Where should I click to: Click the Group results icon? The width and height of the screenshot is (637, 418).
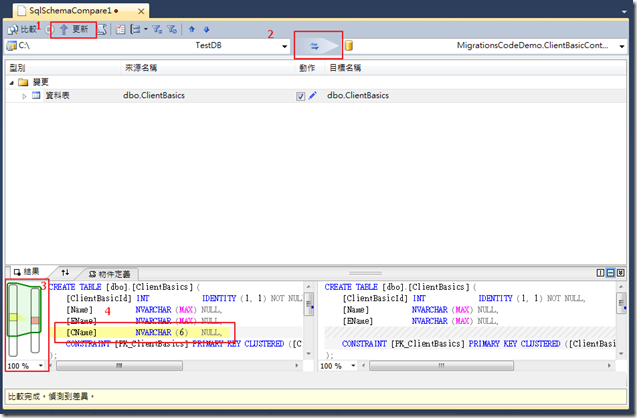click(x=135, y=29)
